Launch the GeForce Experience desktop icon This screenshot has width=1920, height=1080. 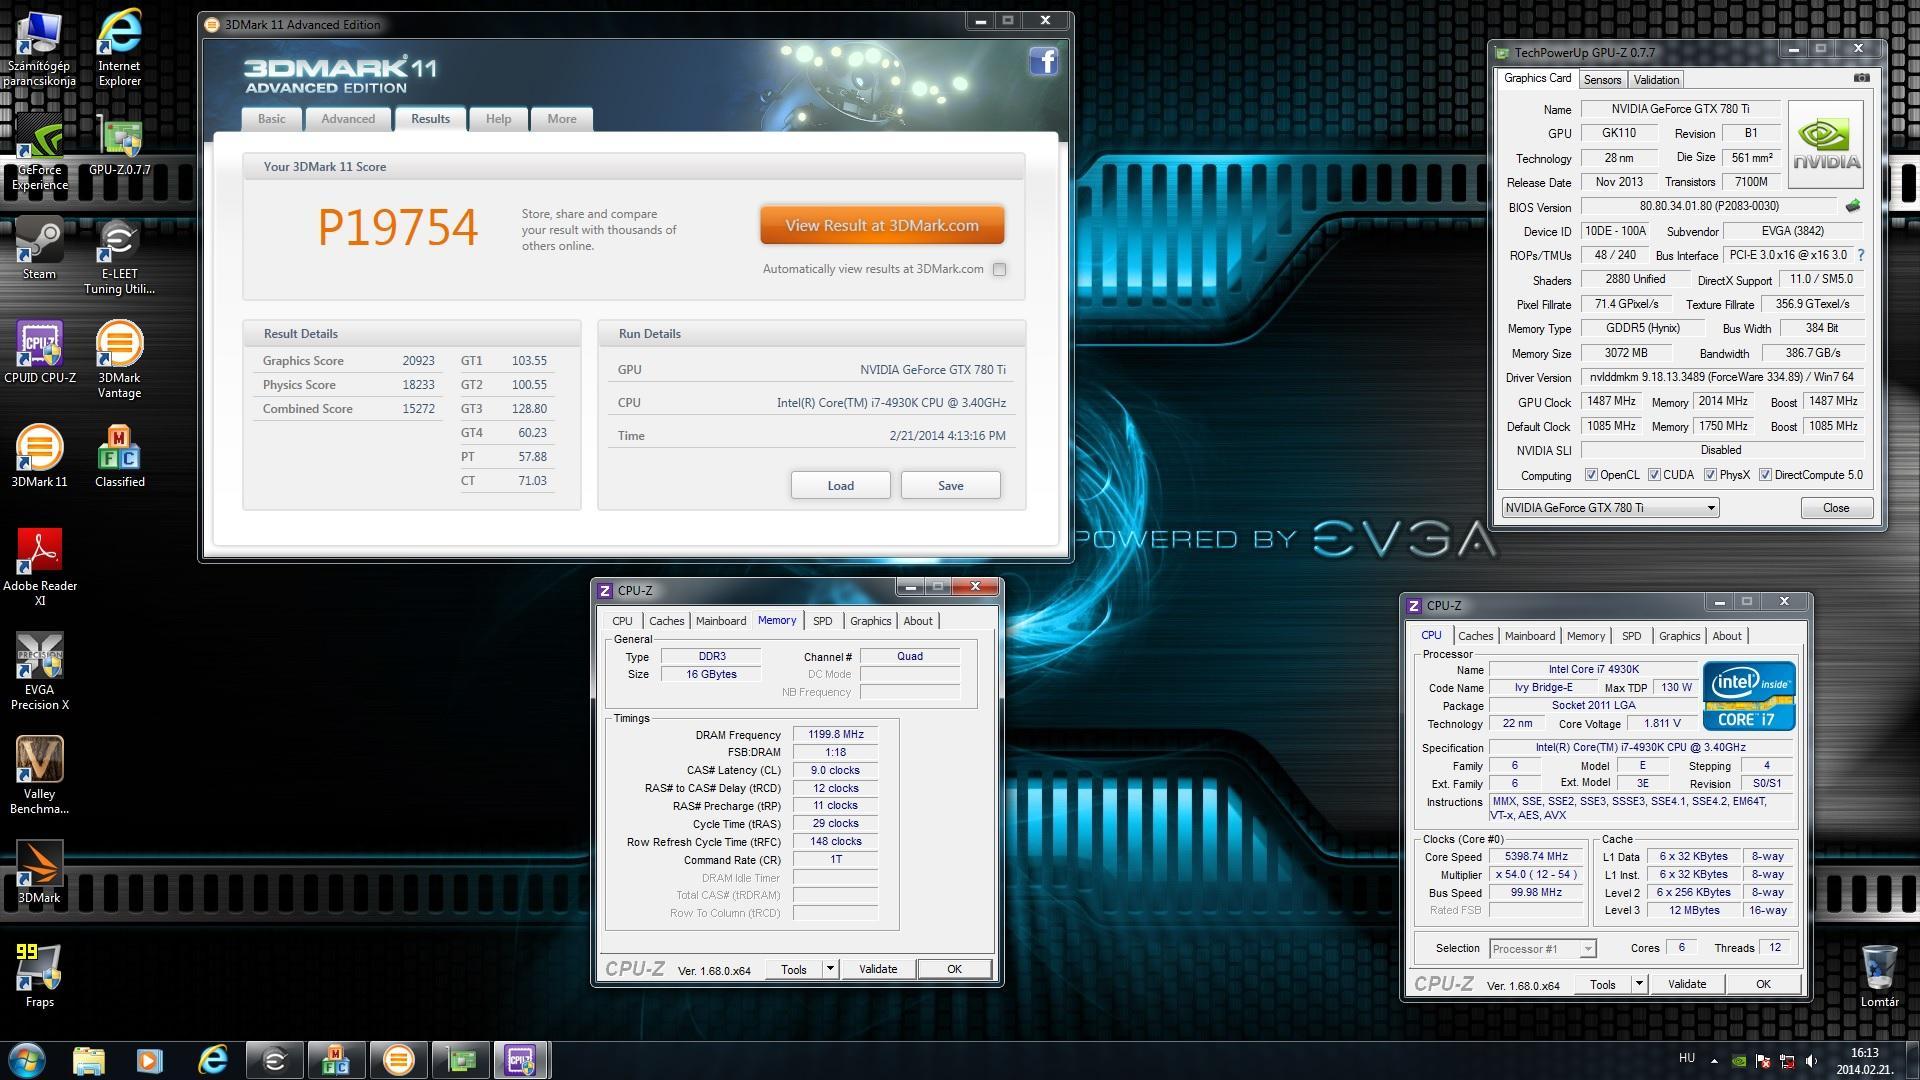(x=39, y=152)
